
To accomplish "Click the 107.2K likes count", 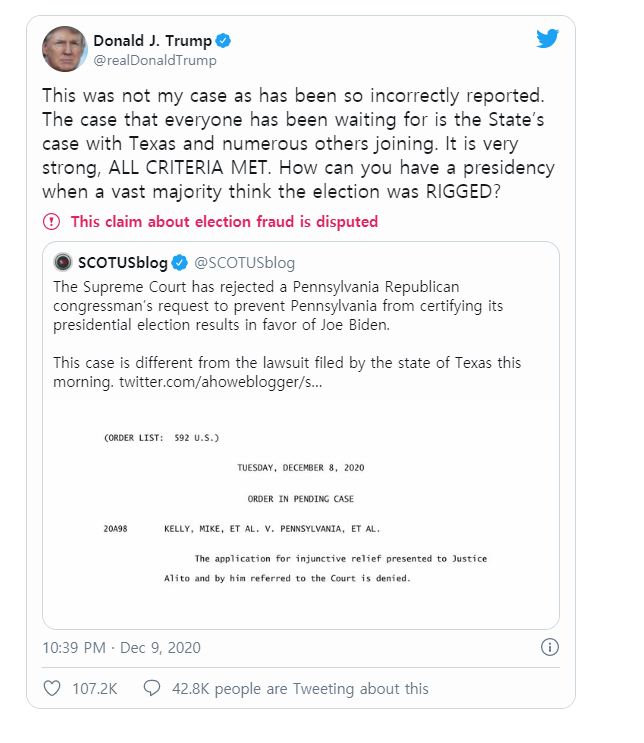I will click(x=95, y=689).
